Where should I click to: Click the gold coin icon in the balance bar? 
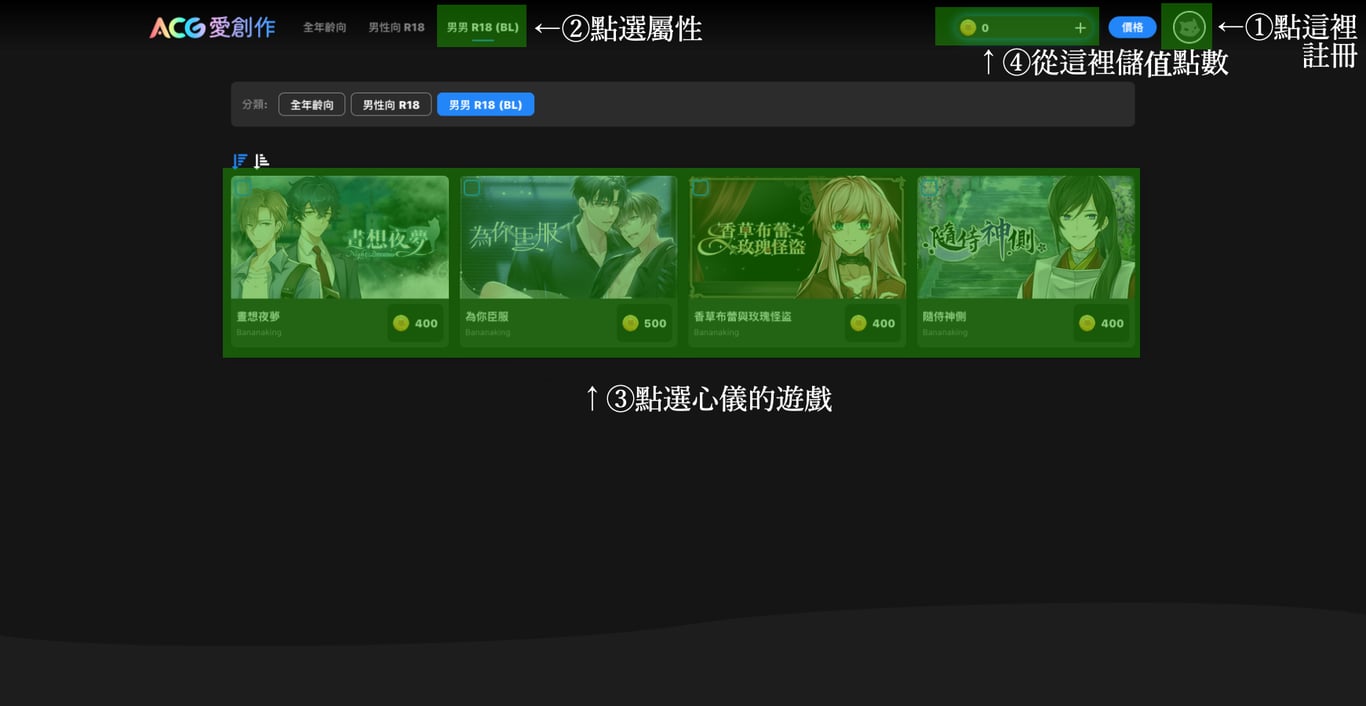click(x=967, y=28)
